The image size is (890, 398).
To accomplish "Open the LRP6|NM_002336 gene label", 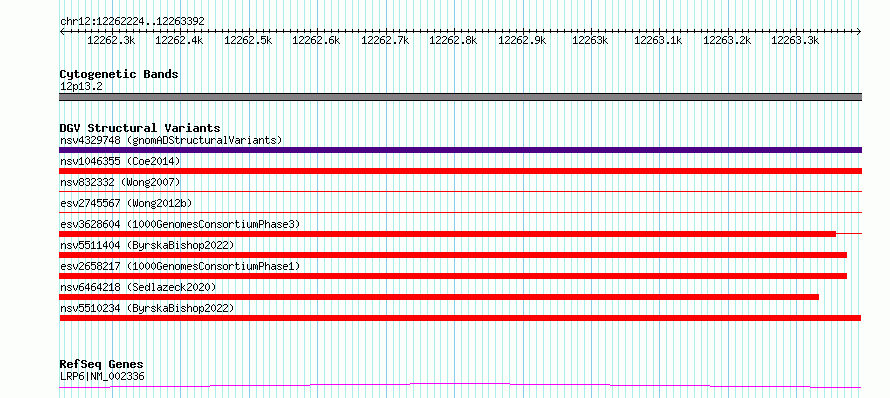I will 102,376.
